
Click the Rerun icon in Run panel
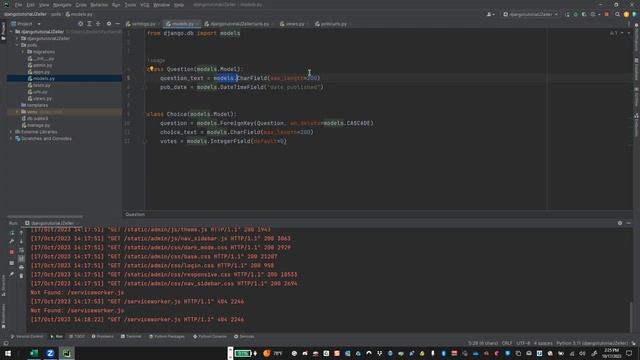(11, 233)
